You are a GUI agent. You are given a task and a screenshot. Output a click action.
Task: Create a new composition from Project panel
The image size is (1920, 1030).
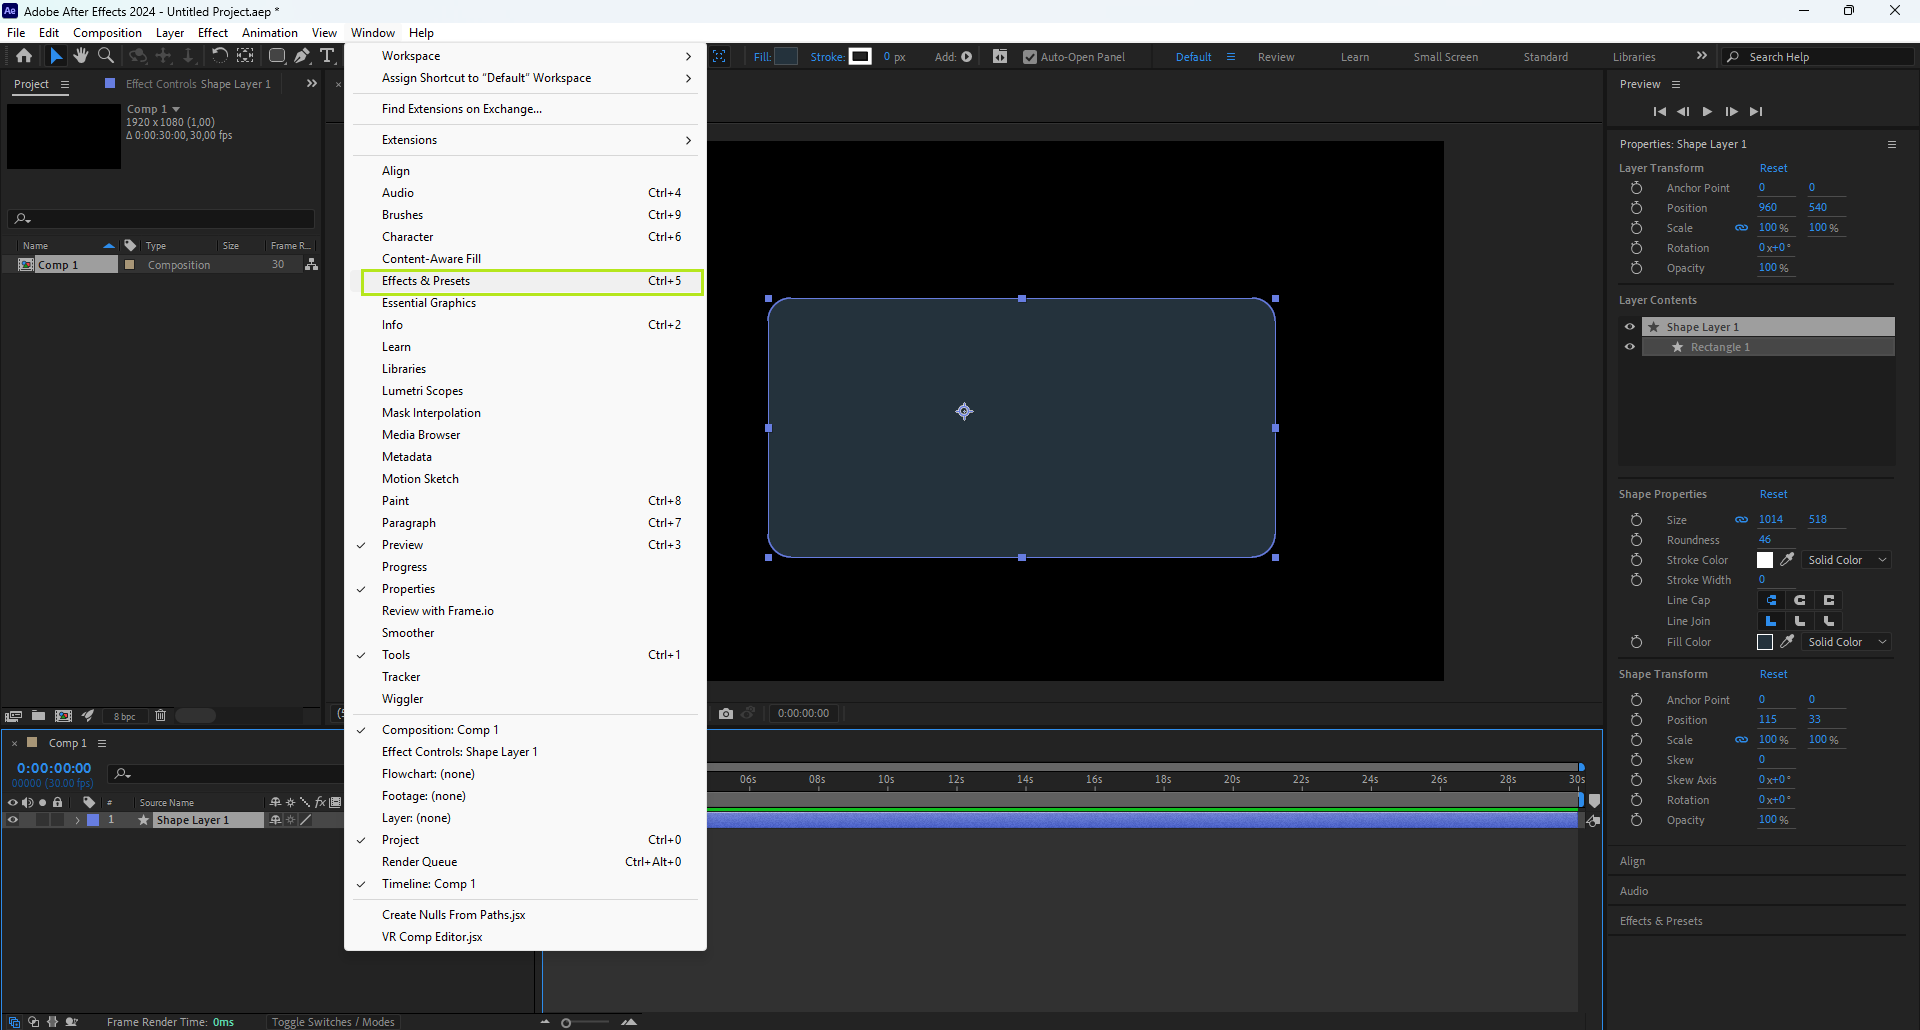pyautogui.click(x=63, y=716)
